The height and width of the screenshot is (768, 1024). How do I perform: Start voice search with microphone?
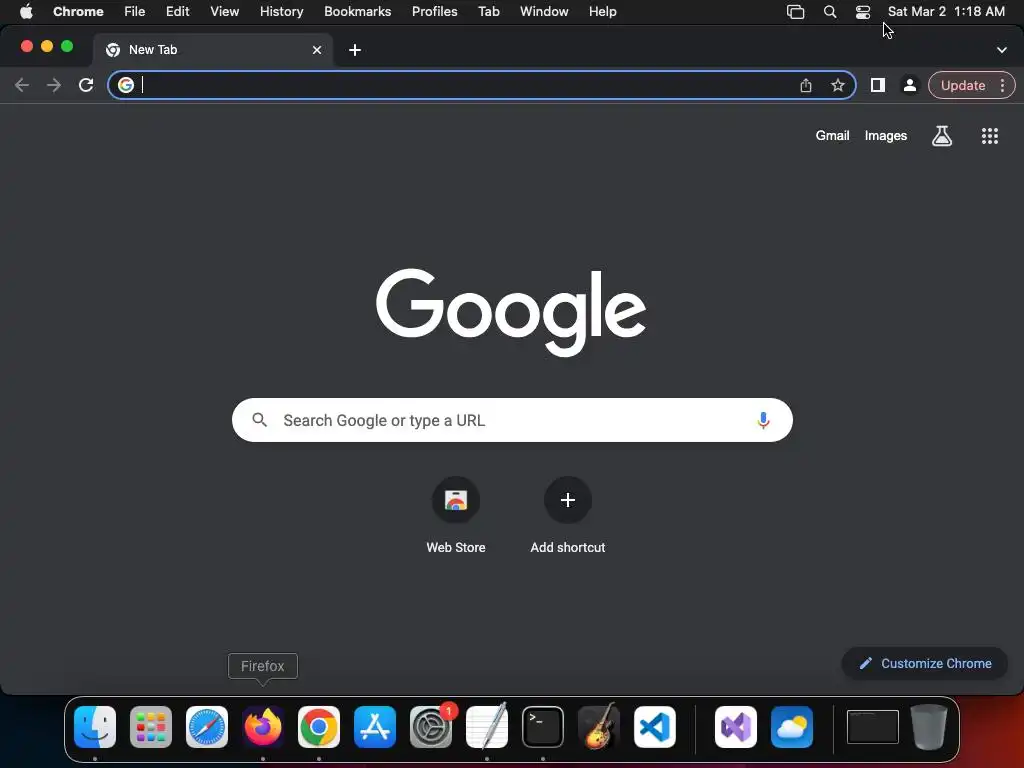tap(763, 420)
